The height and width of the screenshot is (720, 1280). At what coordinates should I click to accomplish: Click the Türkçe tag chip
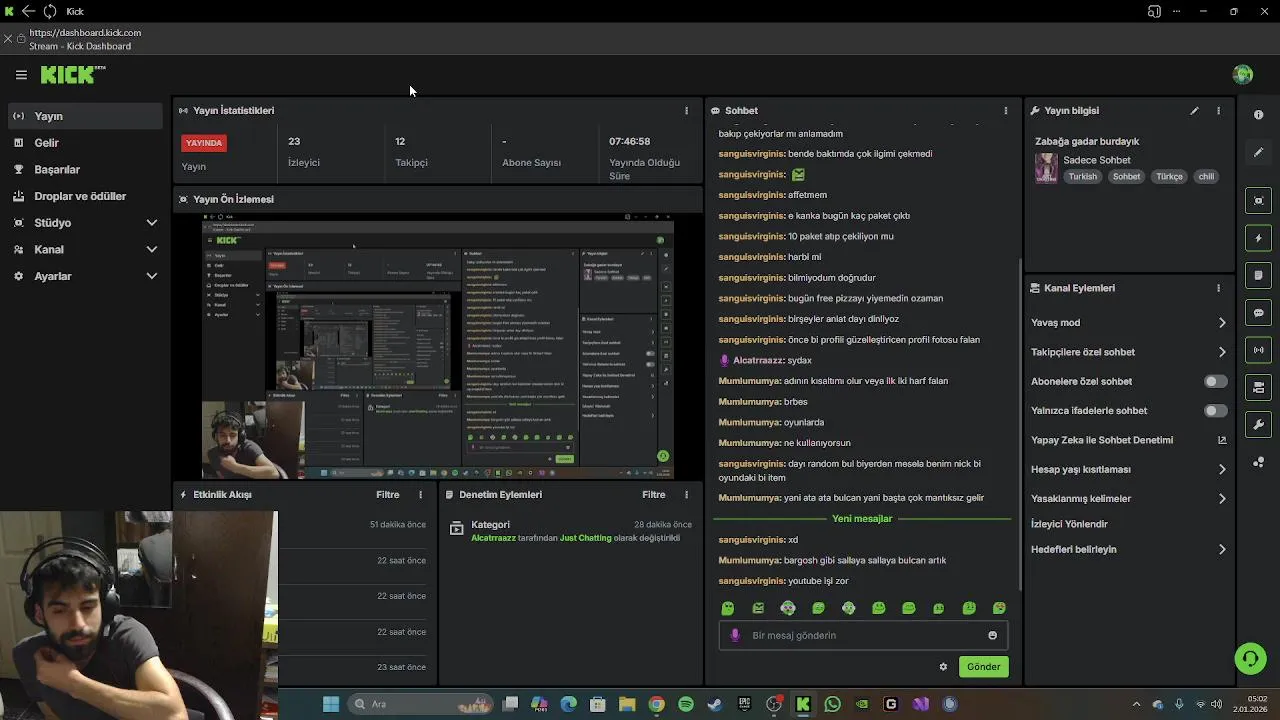(x=1169, y=177)
